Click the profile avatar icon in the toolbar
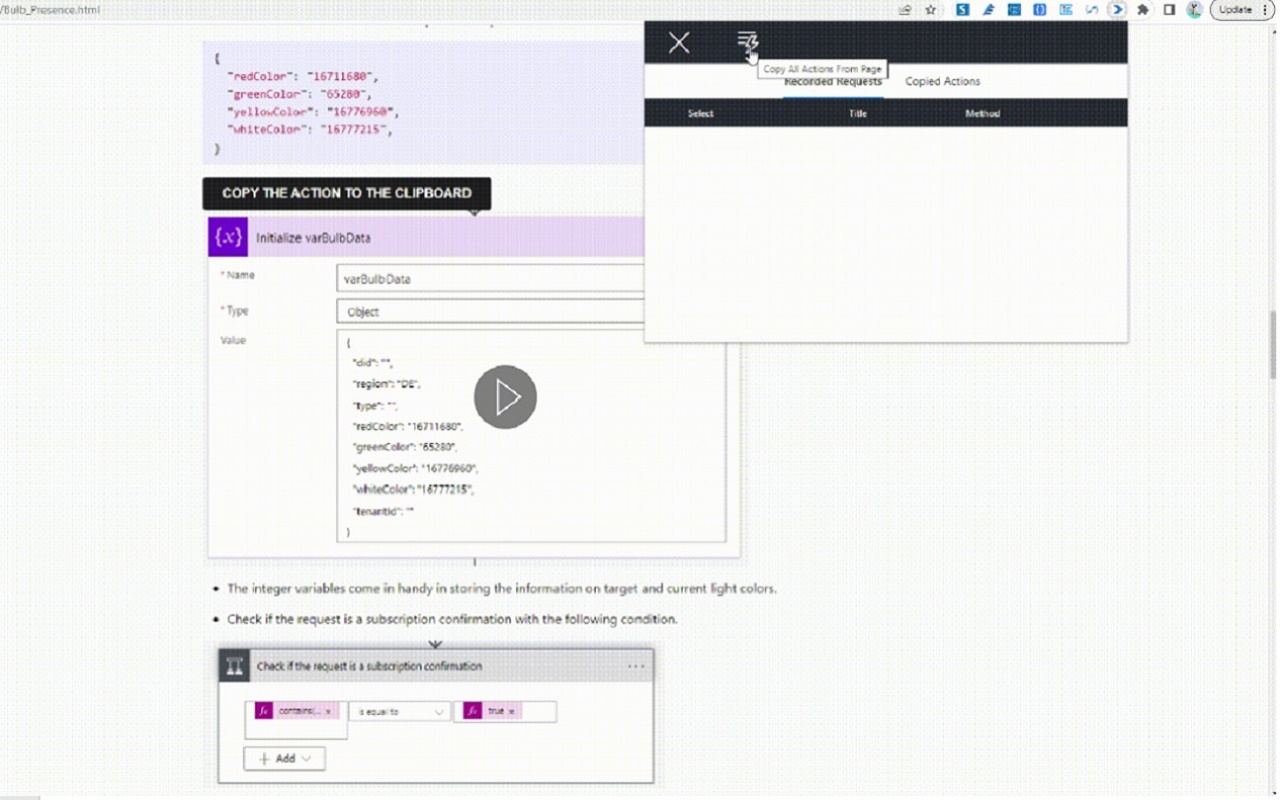Image resolution: width=1280 pixels, height=800 pixels. [1194, 10]
